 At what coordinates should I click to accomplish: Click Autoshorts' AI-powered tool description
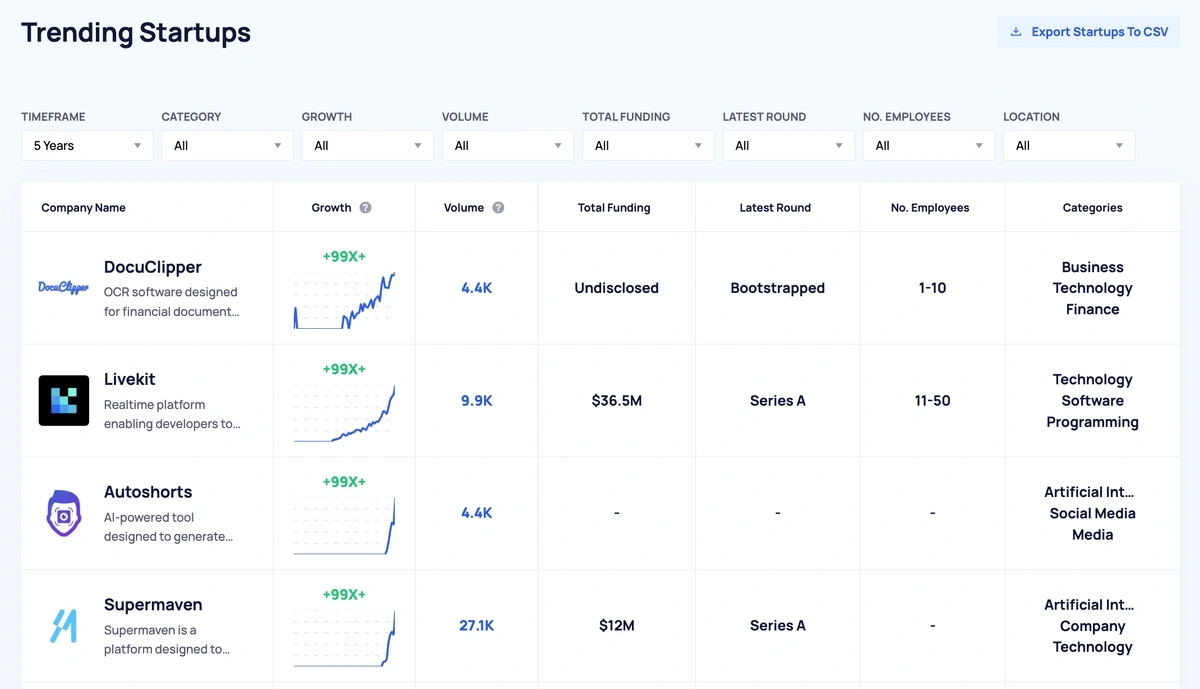coord(168,527)
